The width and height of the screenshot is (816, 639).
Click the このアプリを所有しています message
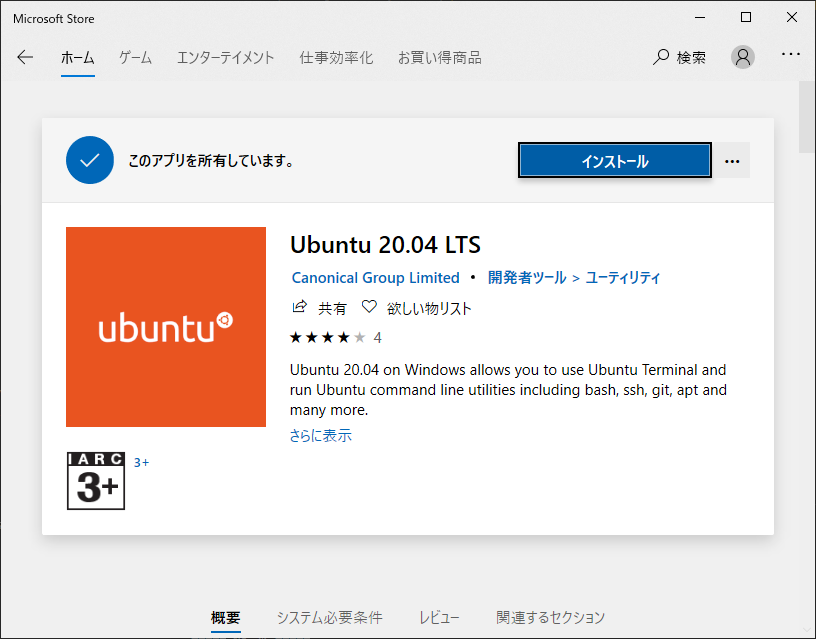click(211, 161)
